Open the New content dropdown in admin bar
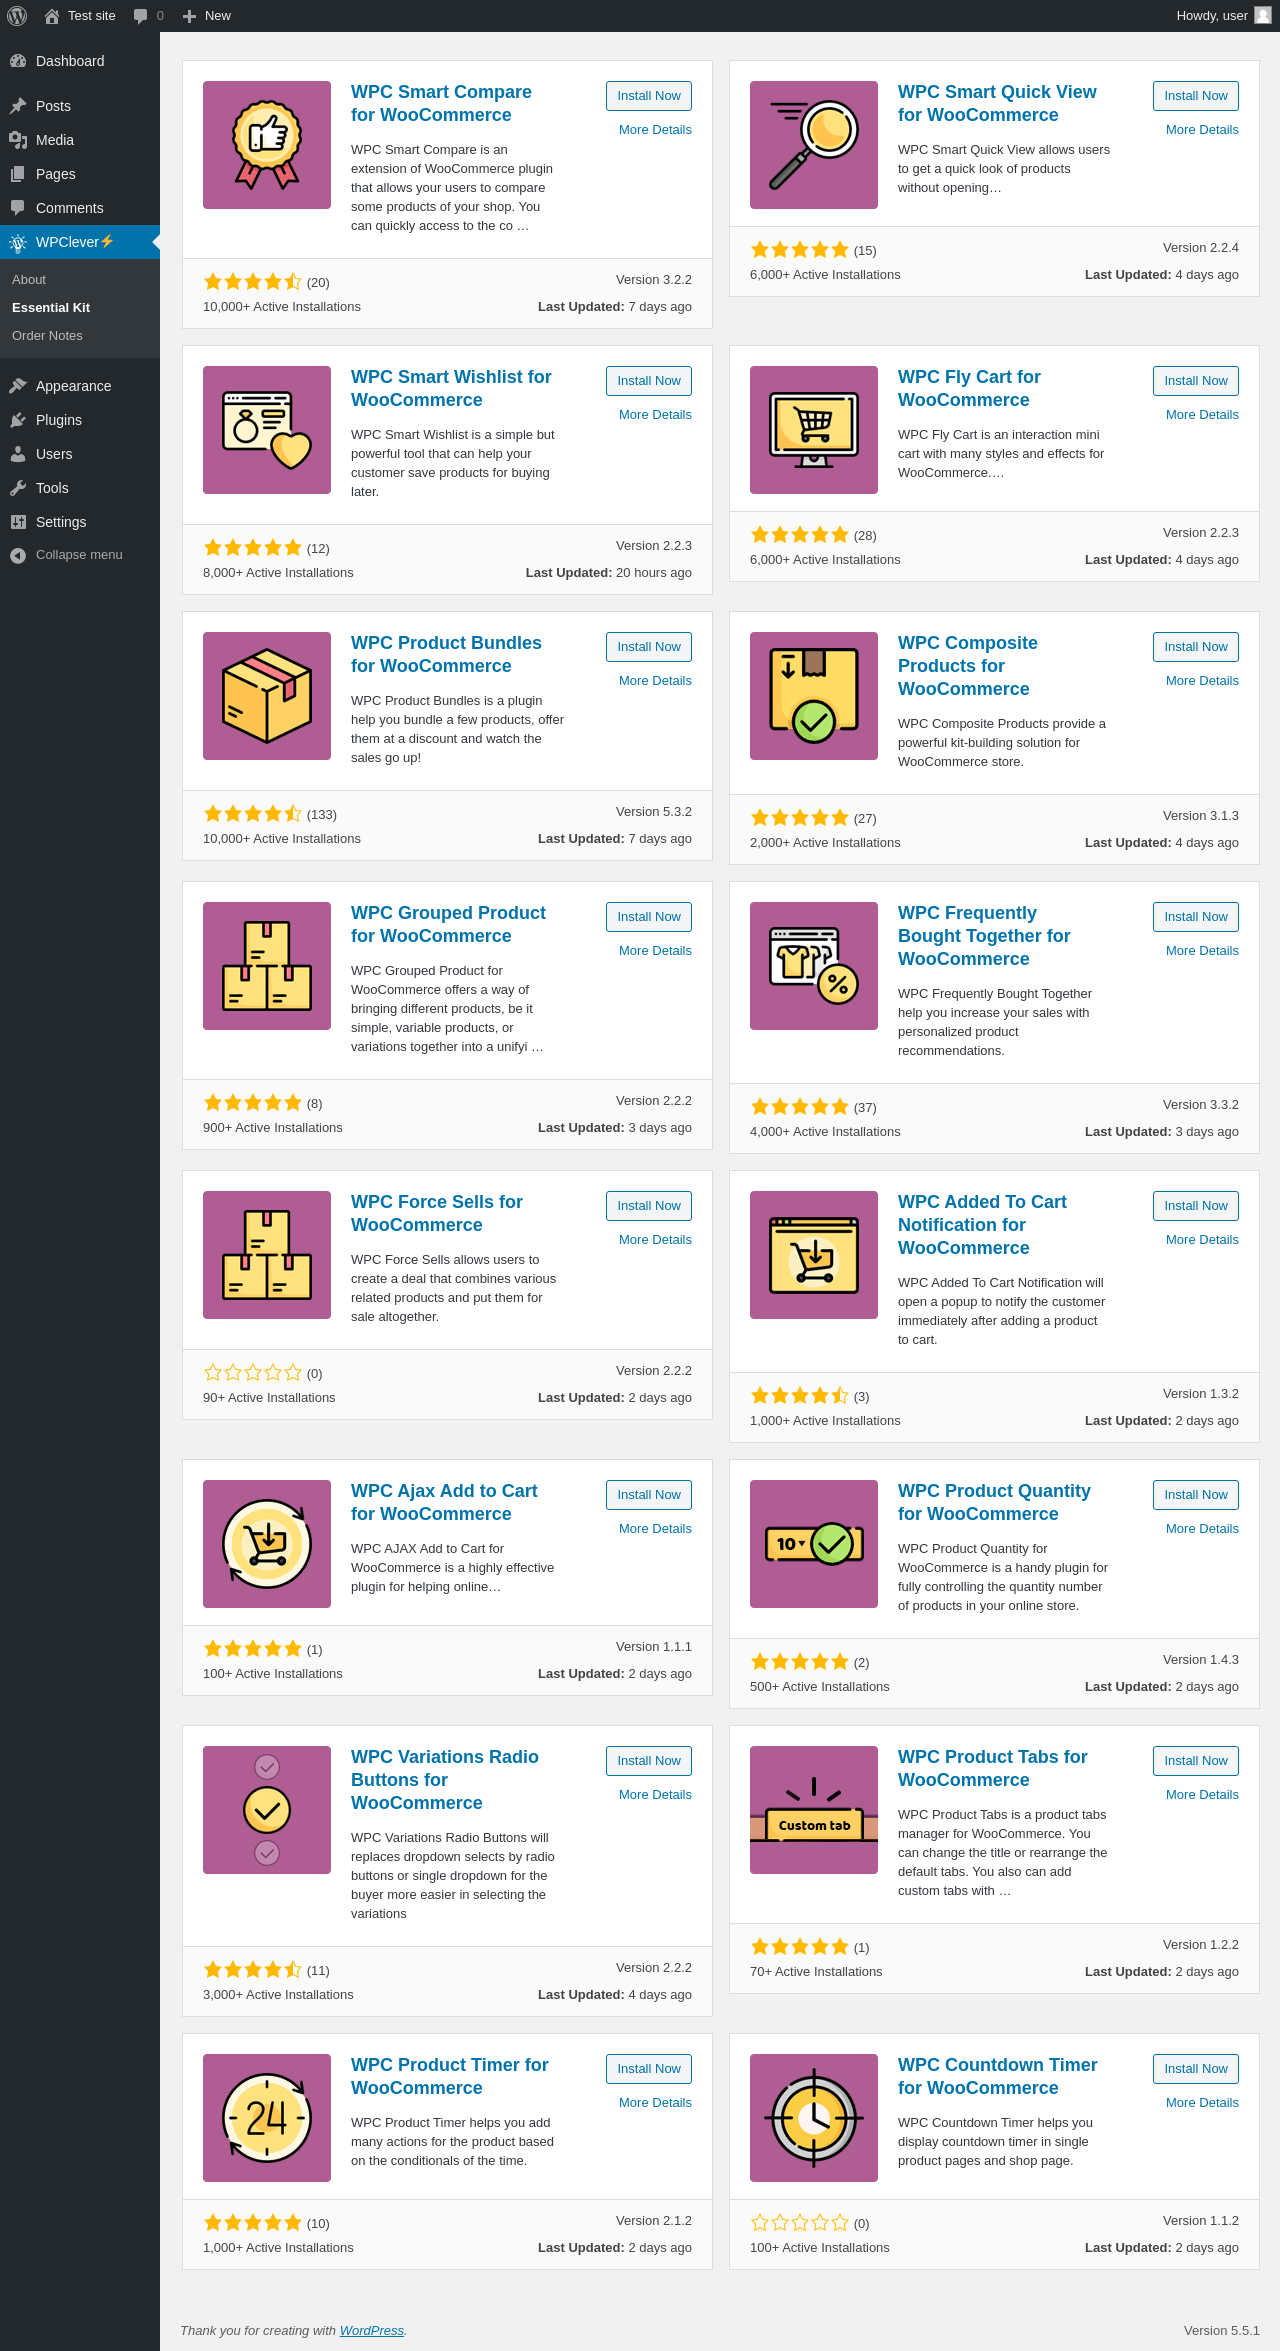This screenshot has width=1280, height=2351. (207, 16)
